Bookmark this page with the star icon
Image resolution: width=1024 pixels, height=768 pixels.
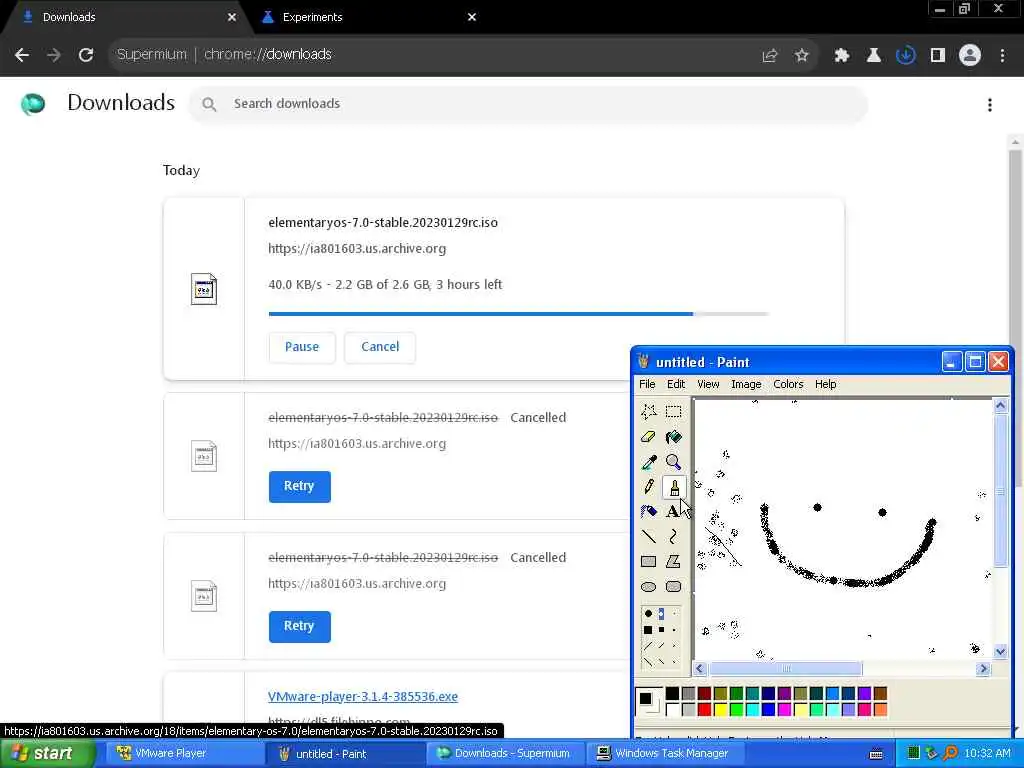click(802, 56)
